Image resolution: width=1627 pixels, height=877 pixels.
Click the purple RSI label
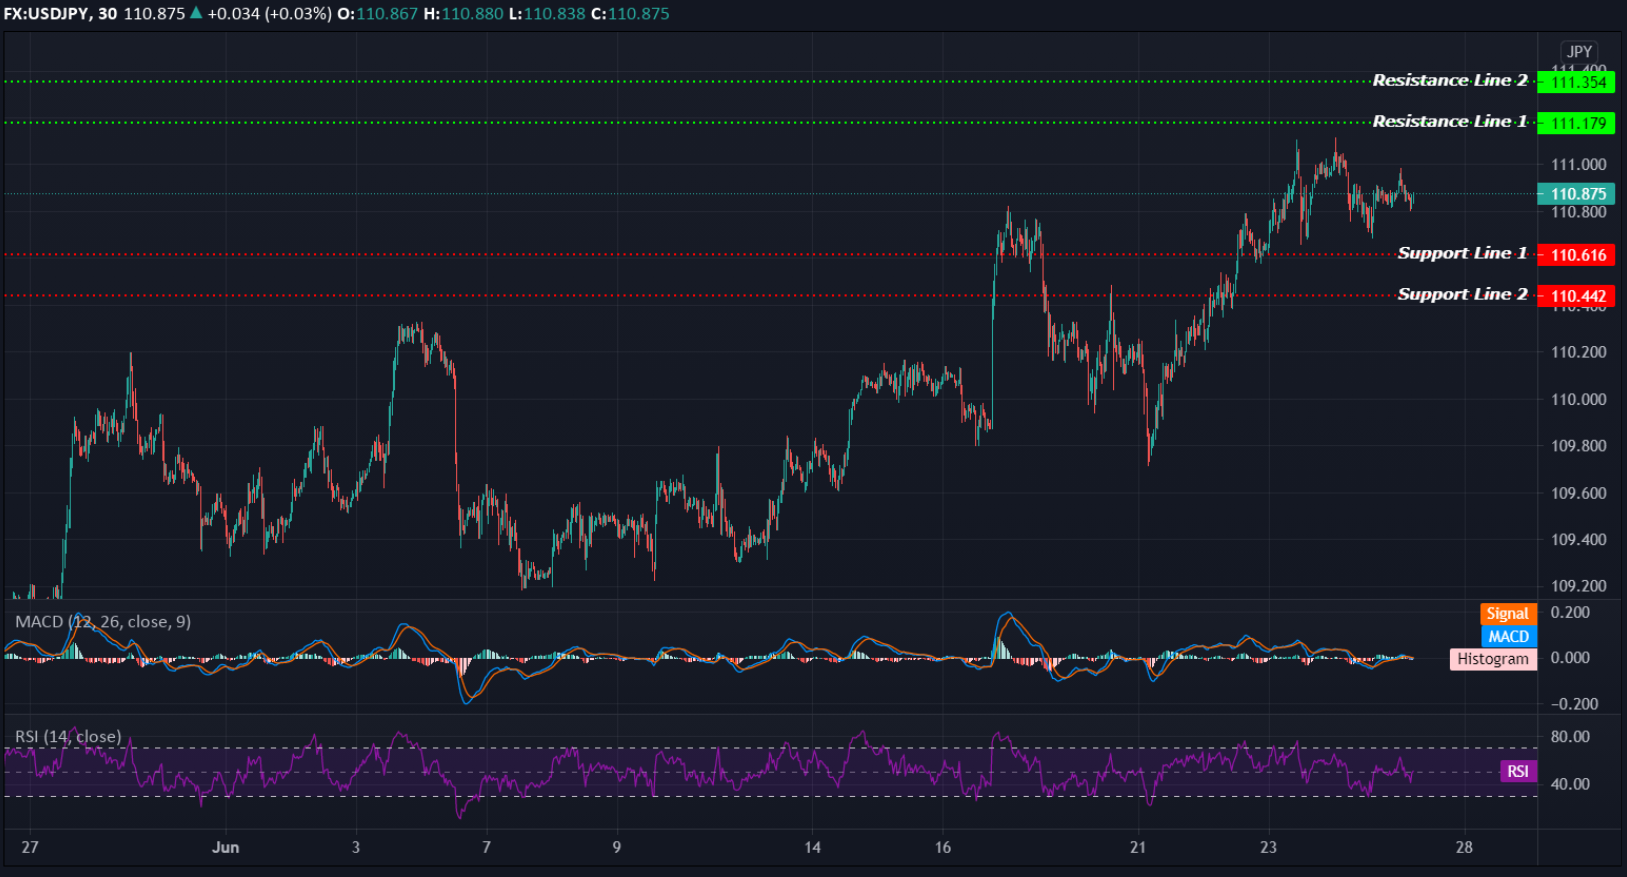tap(1518, 771)
